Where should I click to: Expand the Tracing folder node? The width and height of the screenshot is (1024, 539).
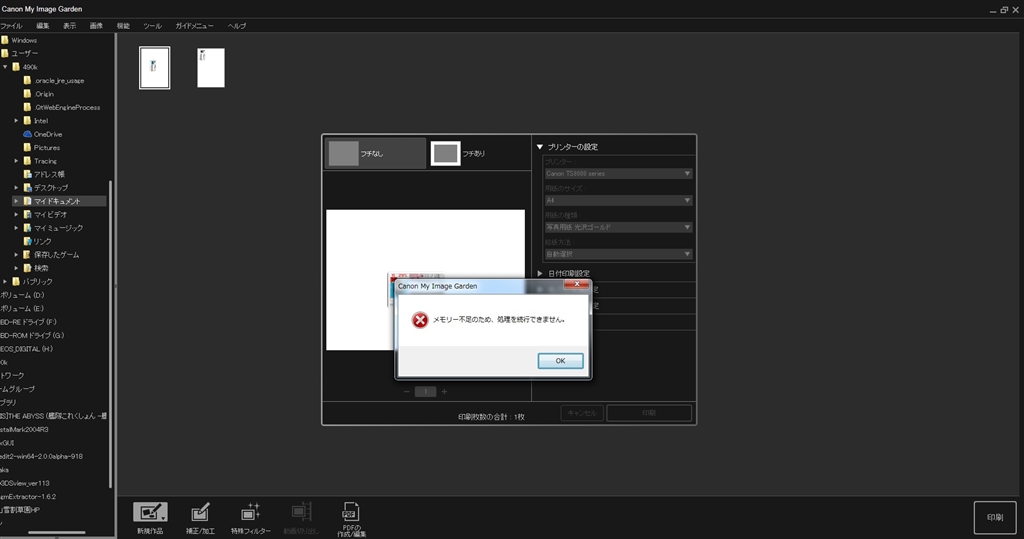pos(16,161)
